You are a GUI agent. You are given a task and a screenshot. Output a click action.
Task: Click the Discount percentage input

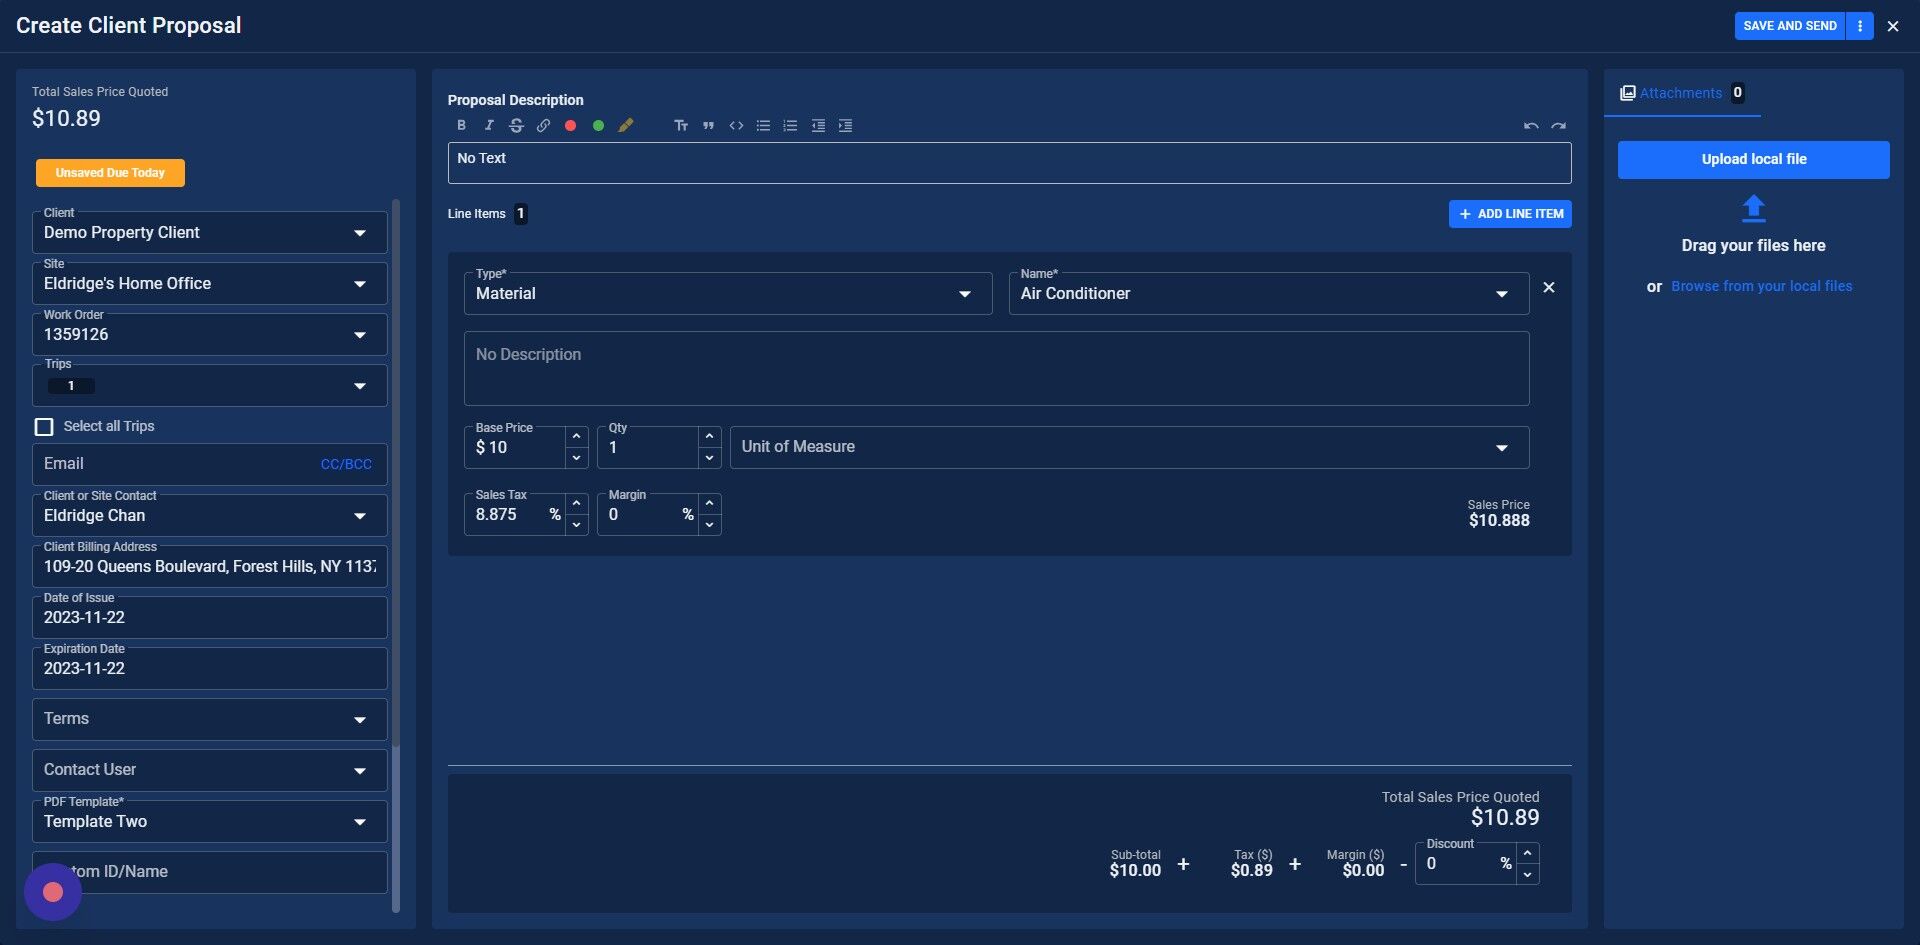(x=1465, y=864)
